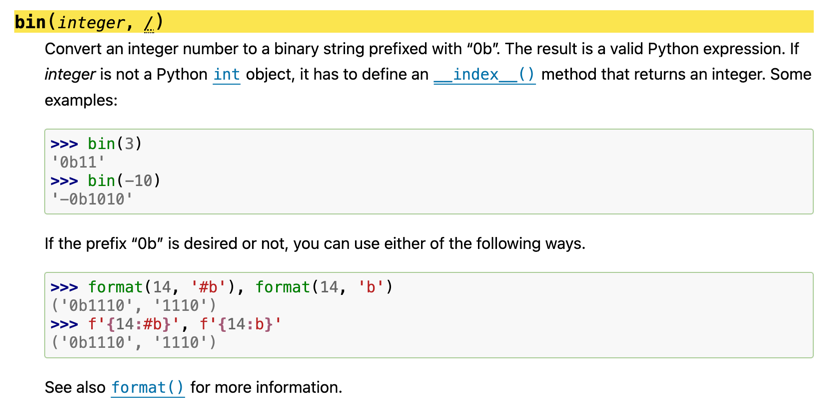Open the int type link
The image size is (829, 412).
(227, 75)
